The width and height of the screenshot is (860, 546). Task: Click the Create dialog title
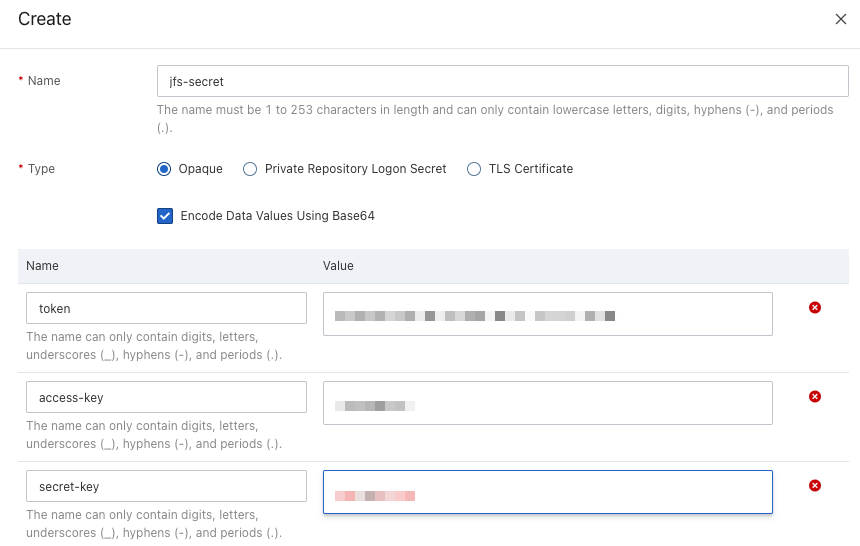(x=45, y=19)
